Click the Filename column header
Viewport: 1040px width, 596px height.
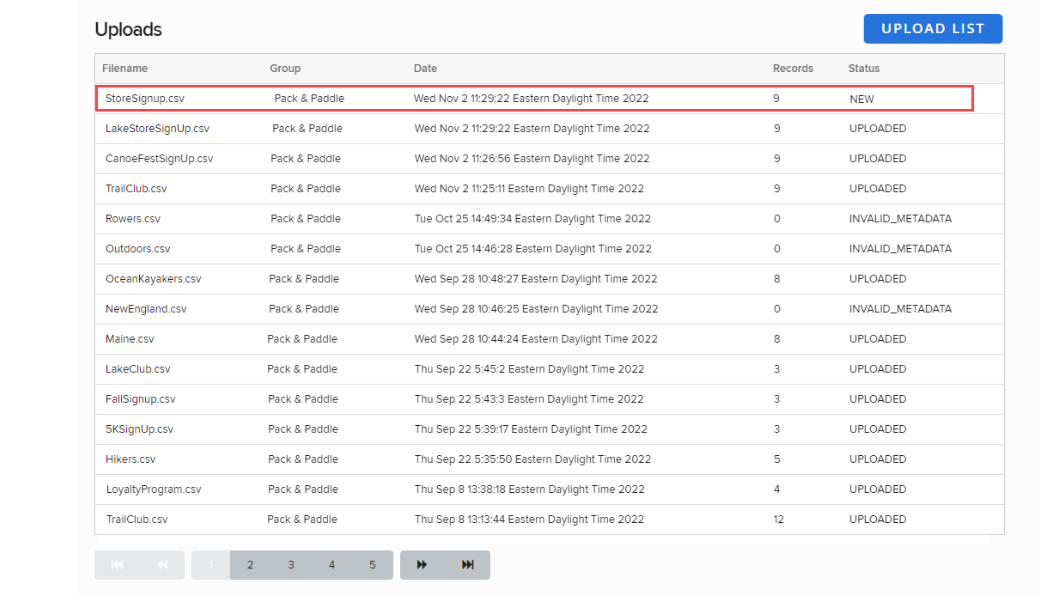pyautogui.click(x=125, y=68)
